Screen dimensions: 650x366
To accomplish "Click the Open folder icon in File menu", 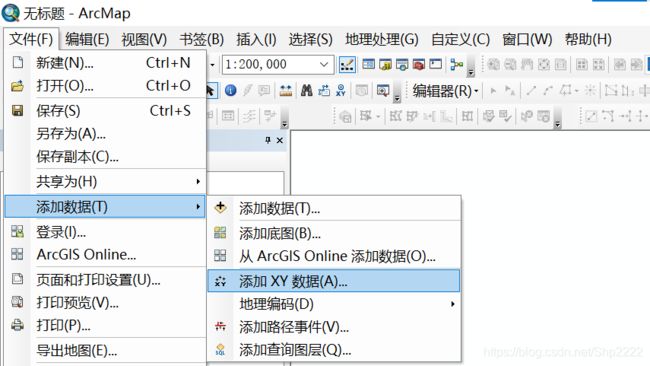I will click(x=17, y=86).
